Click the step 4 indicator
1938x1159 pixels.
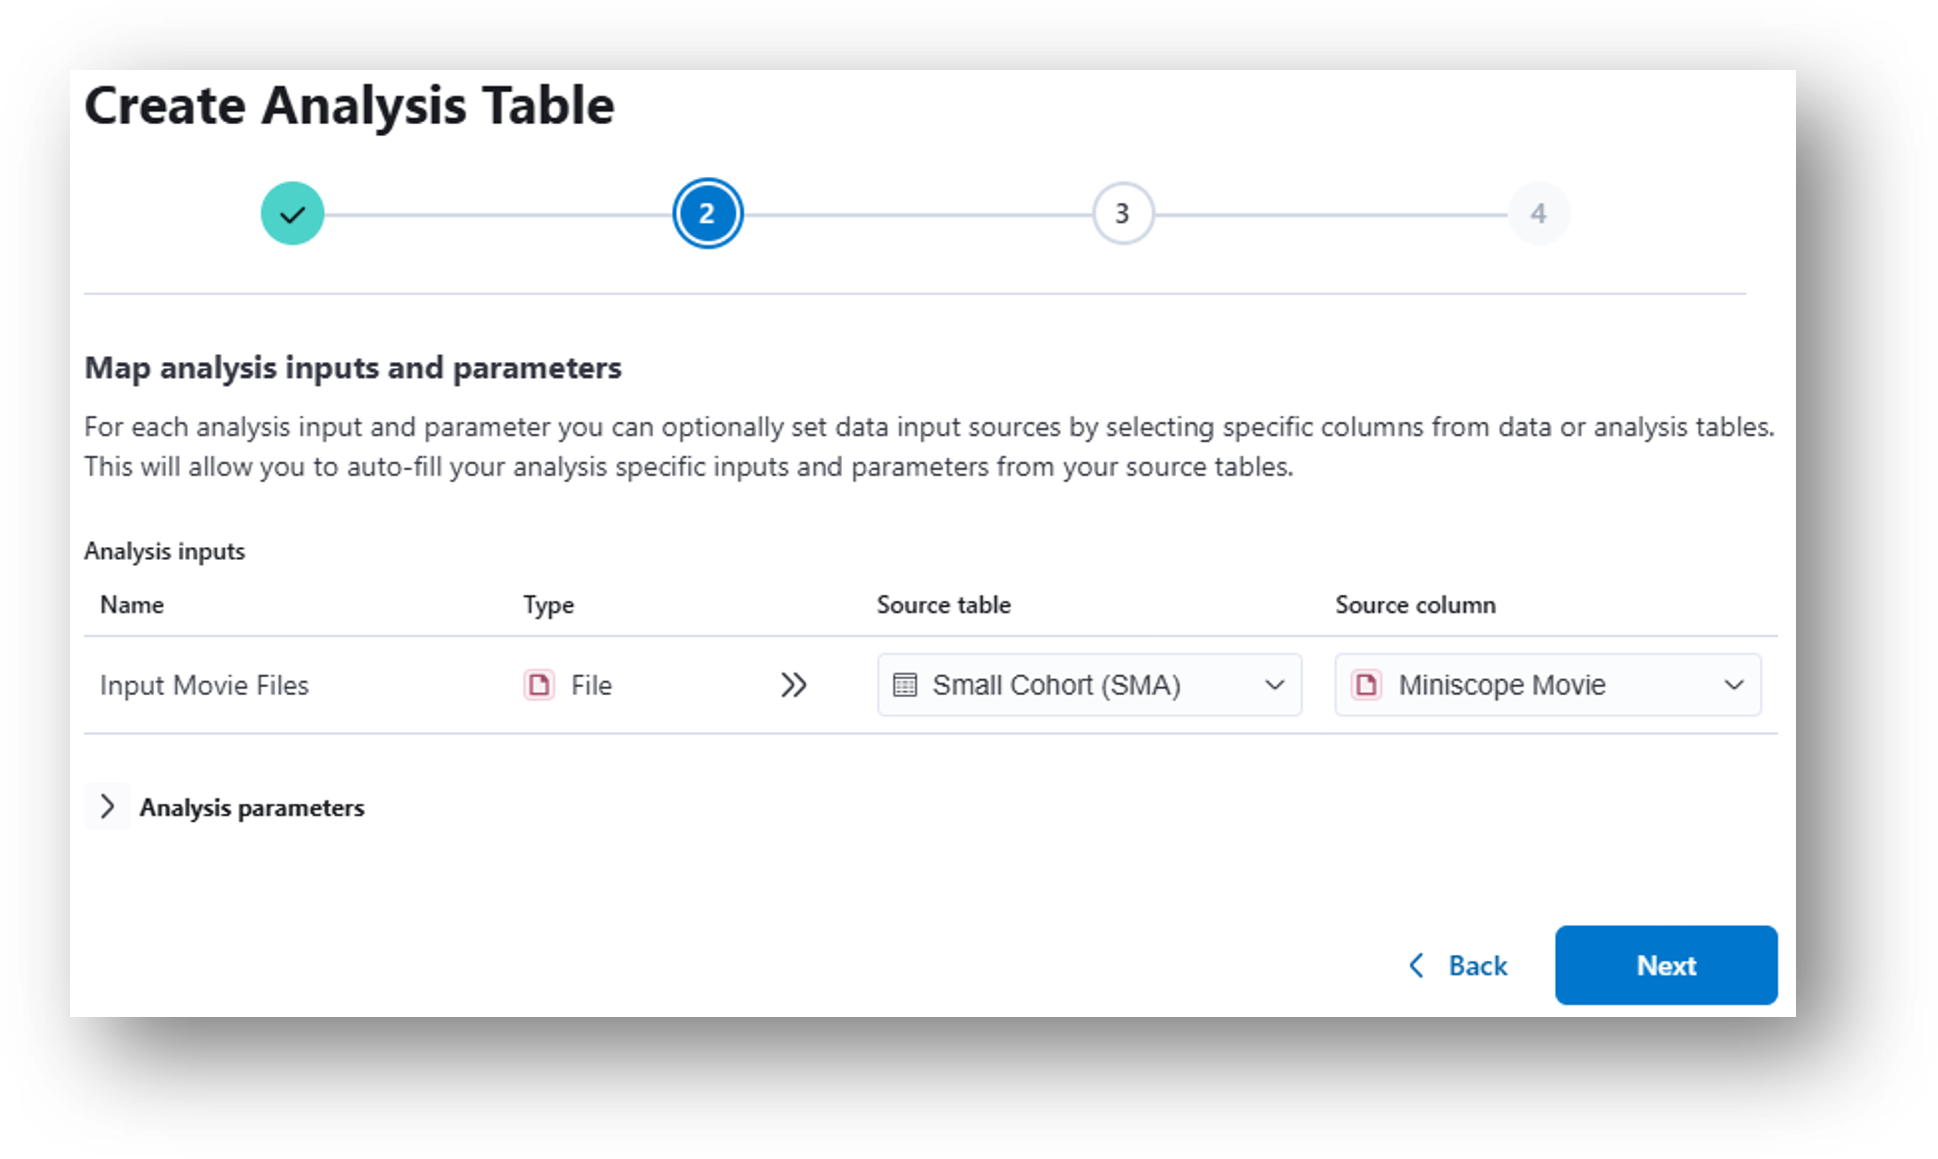(x=1538, y=213)
